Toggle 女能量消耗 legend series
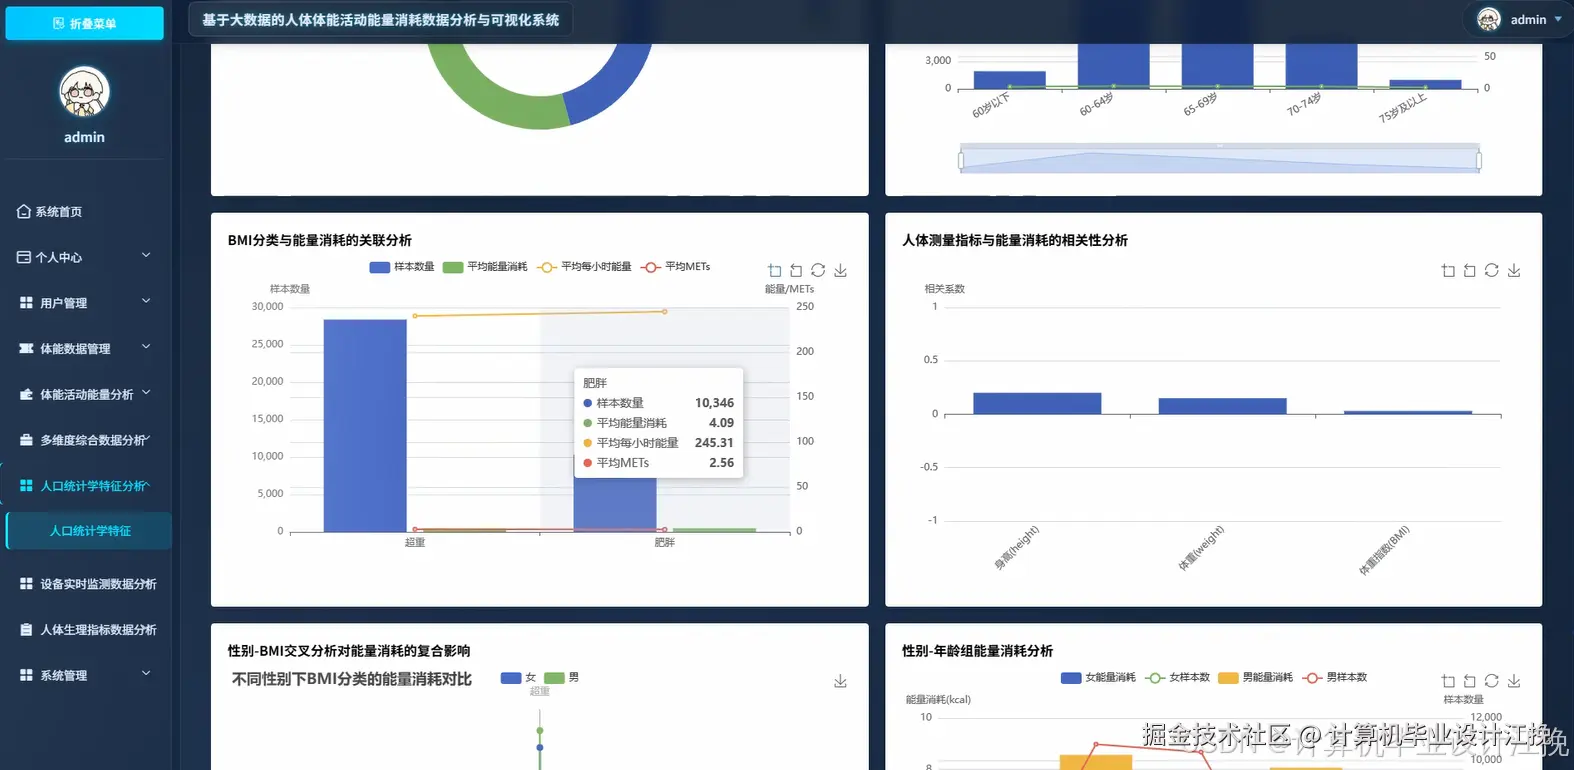Screen dimensions: 1574x770 click(1098, 678)
